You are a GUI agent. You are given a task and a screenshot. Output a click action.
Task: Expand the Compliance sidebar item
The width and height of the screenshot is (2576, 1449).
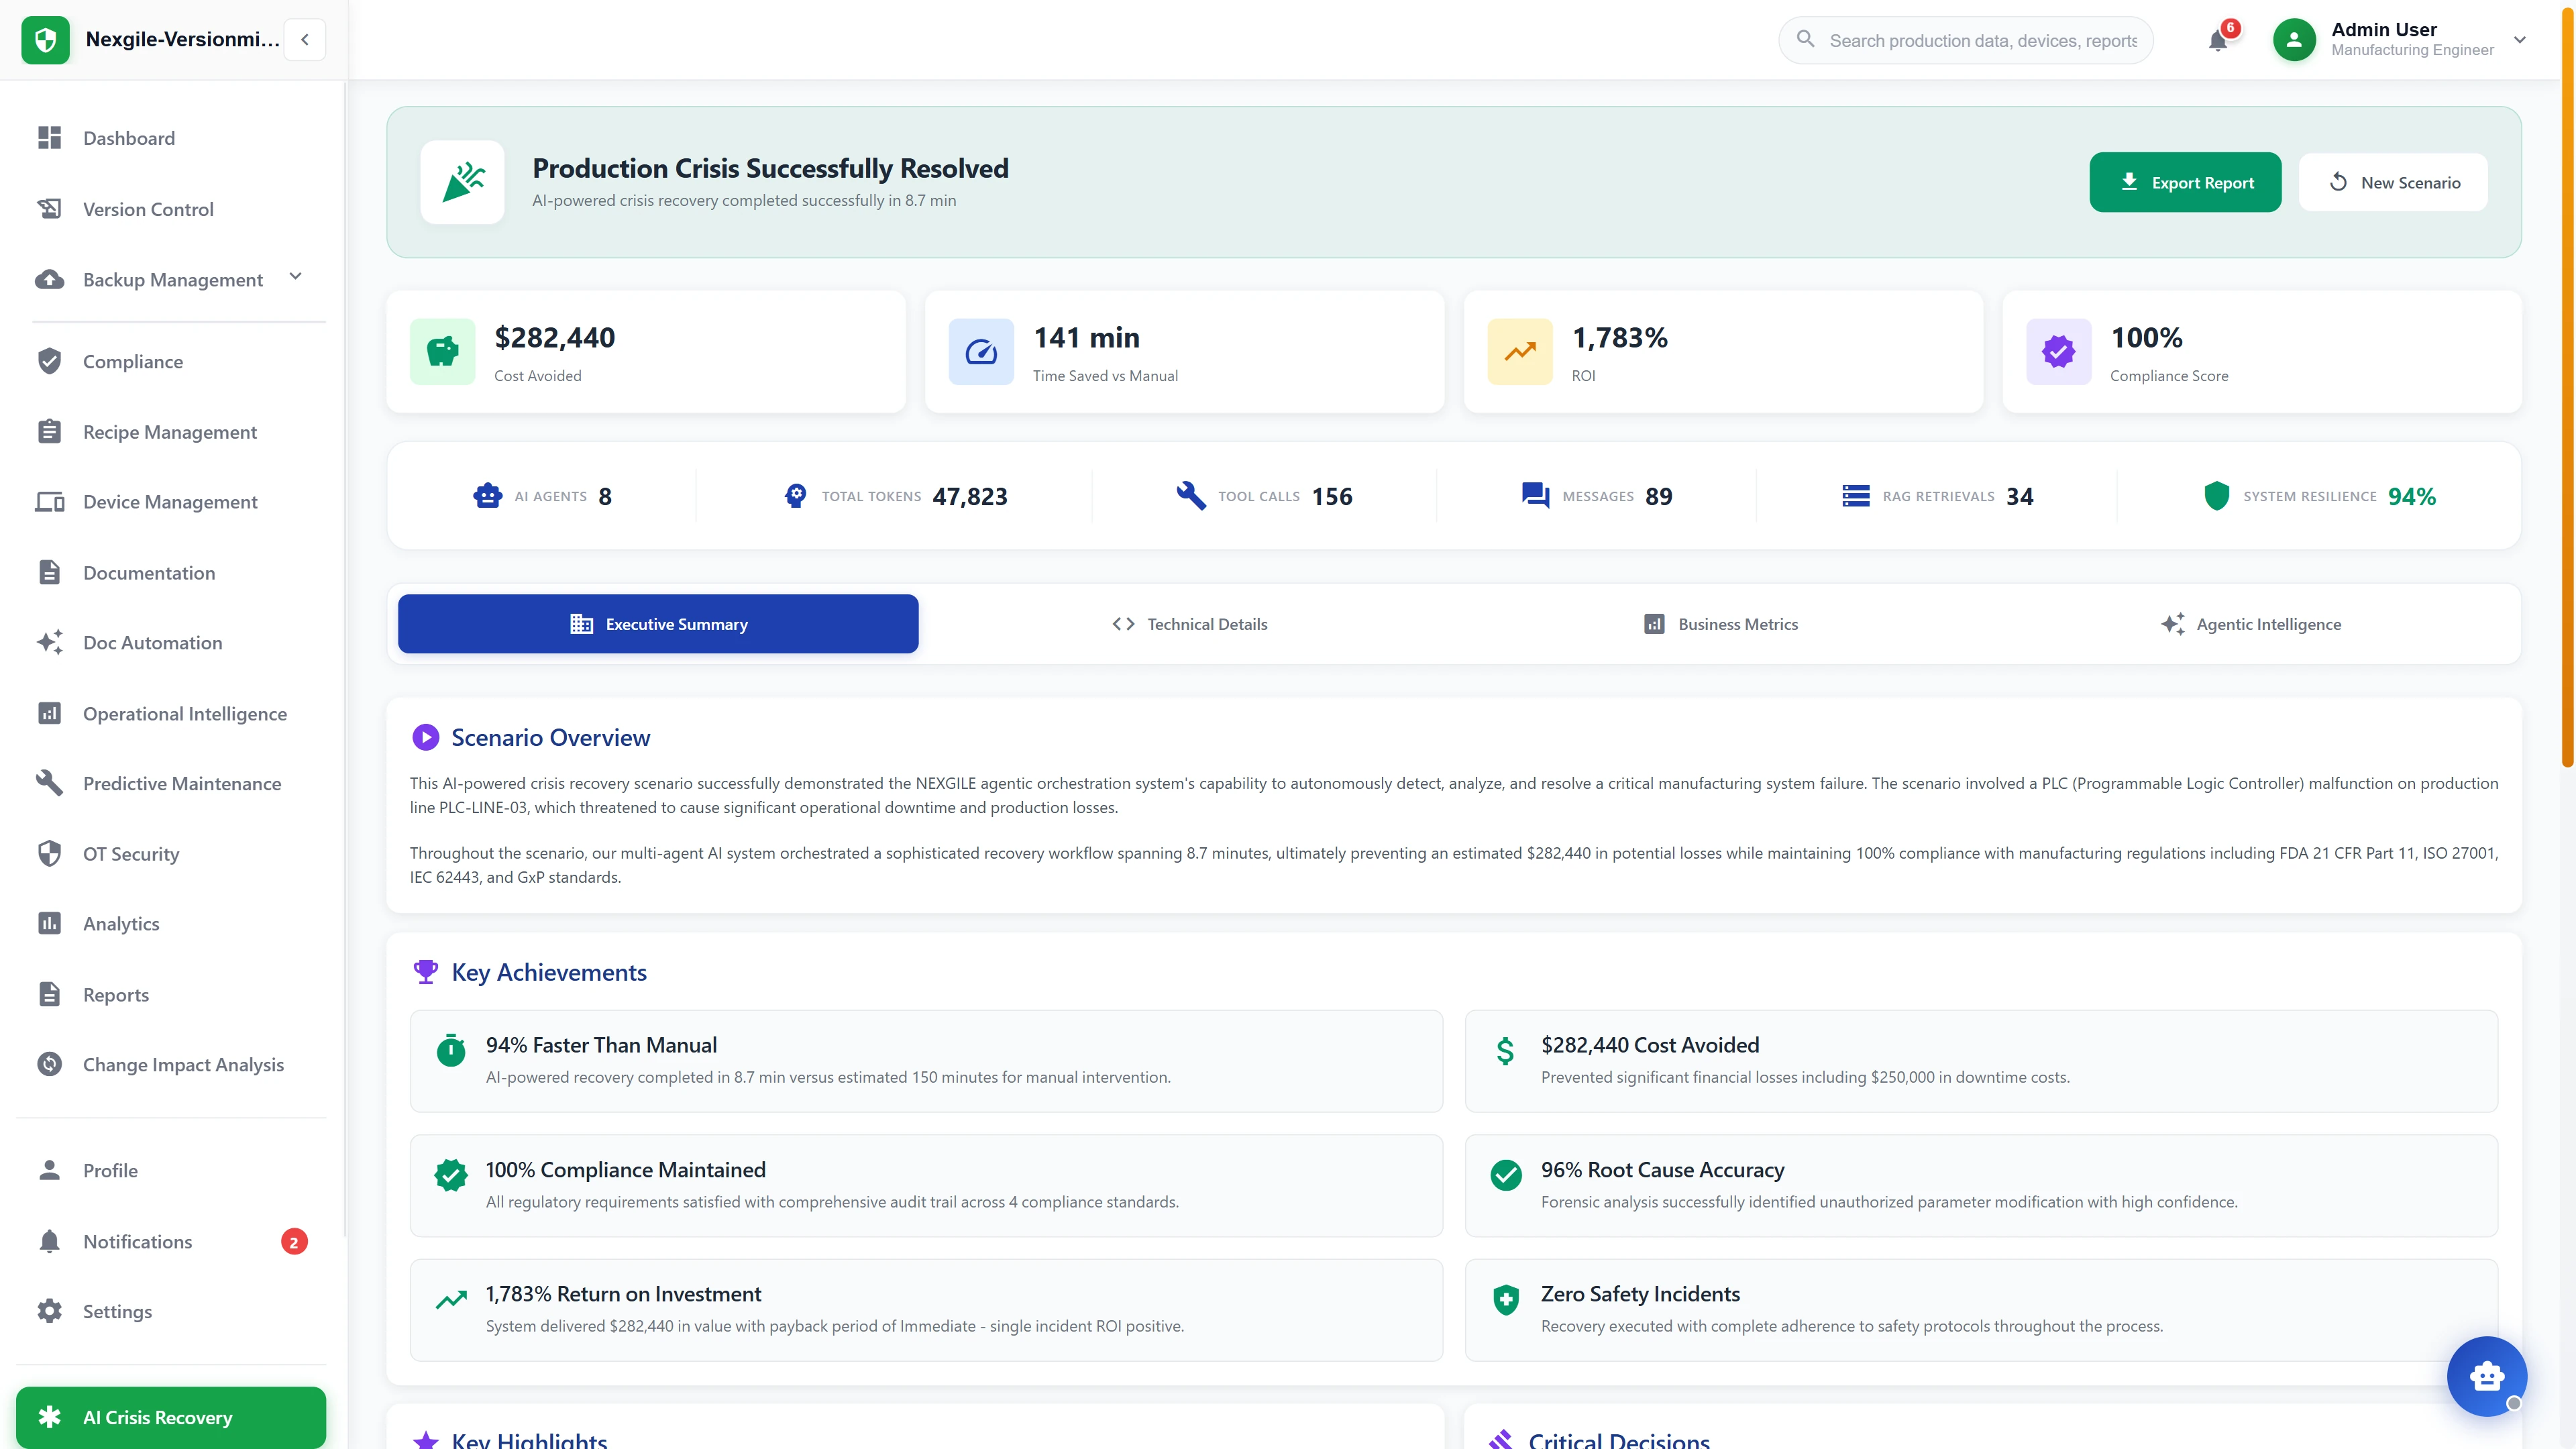point(132,362)
